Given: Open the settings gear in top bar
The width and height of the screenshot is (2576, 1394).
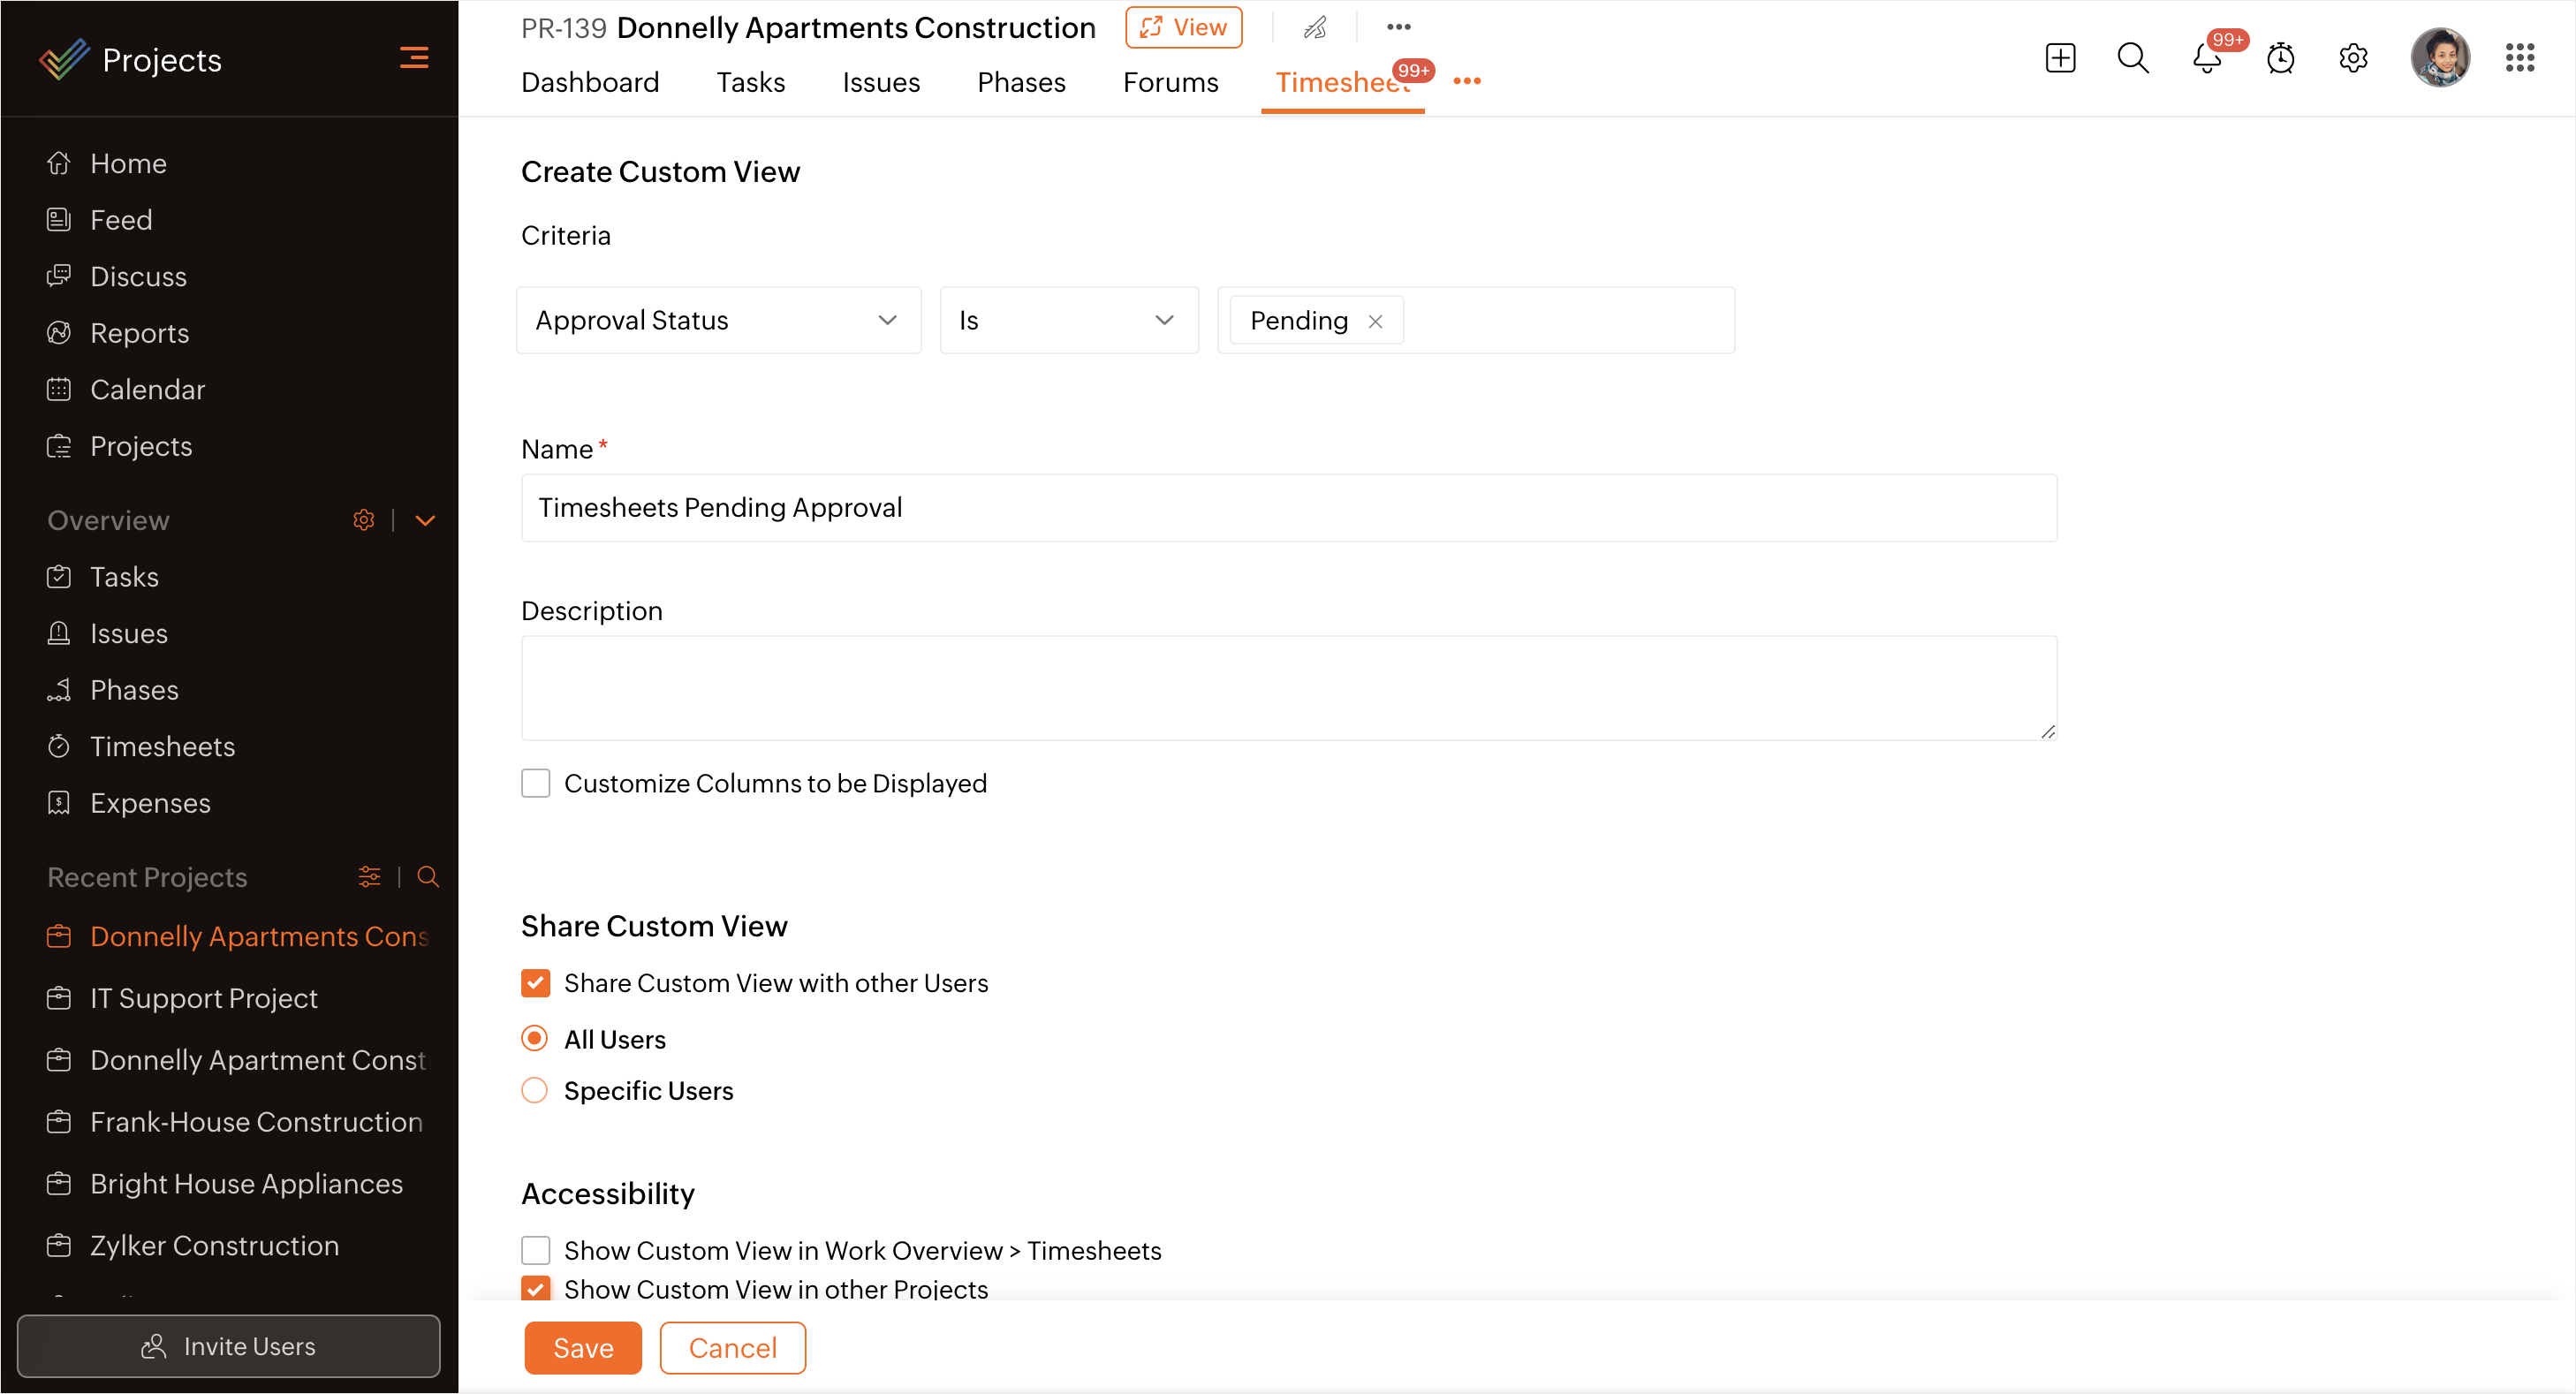Looking at the screenshot, I should tap(2353, 58).
